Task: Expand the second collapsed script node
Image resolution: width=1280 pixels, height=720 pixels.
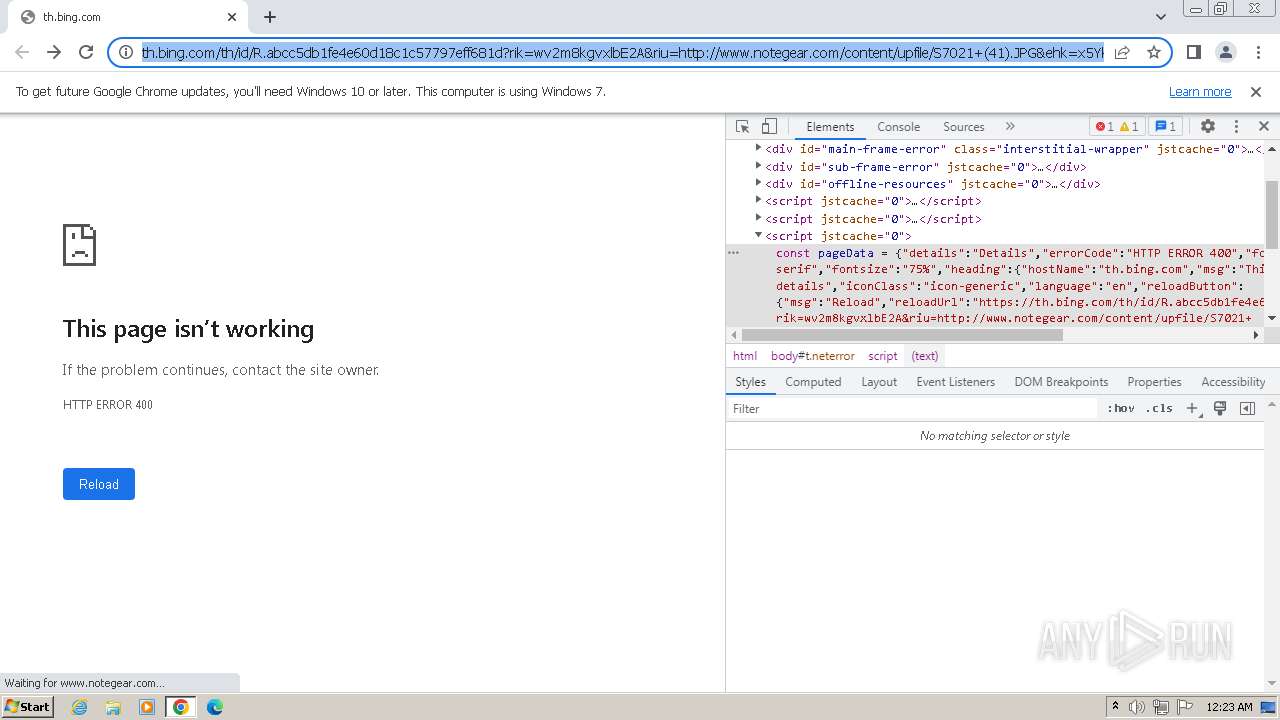Action: click(x=758, y=218)
